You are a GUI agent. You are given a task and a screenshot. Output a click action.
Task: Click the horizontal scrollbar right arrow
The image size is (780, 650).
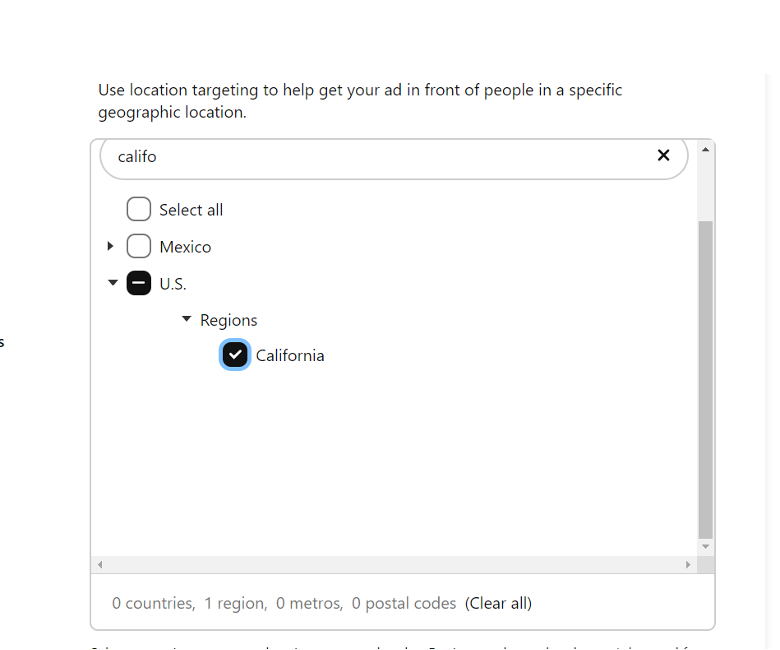pos(688,564)
